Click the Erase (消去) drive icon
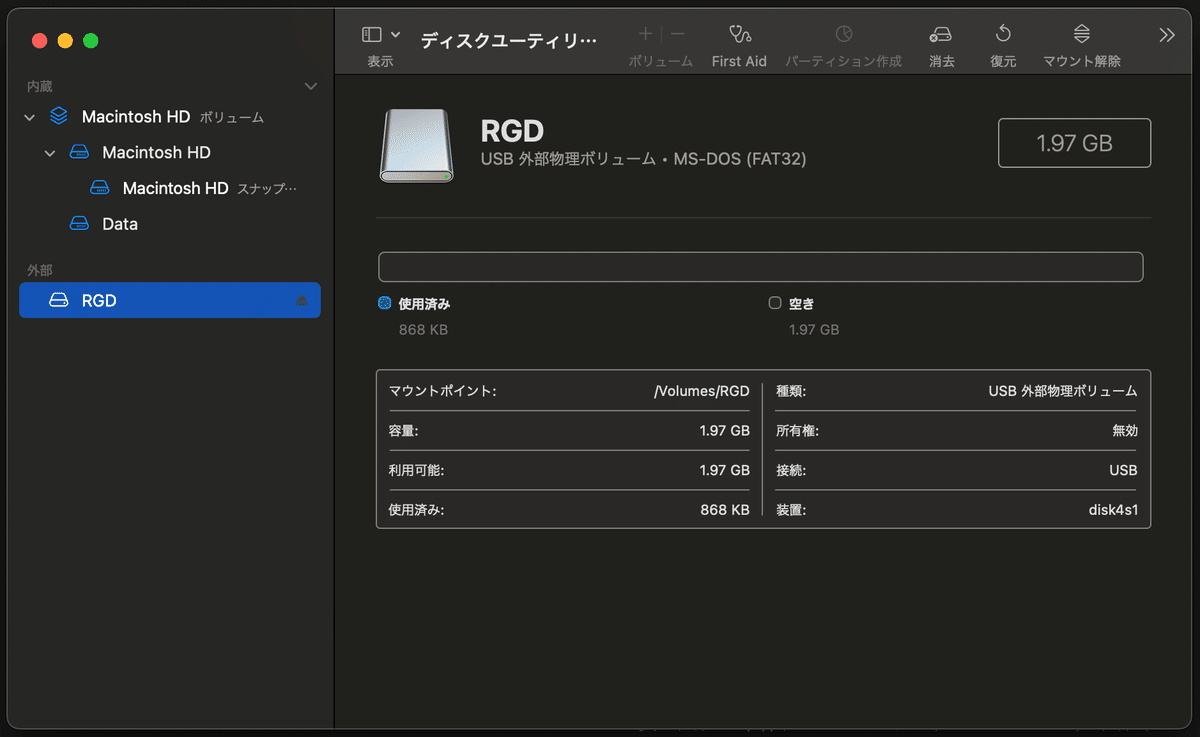This screenshot has width=1200, height=737. pos(941,34)
